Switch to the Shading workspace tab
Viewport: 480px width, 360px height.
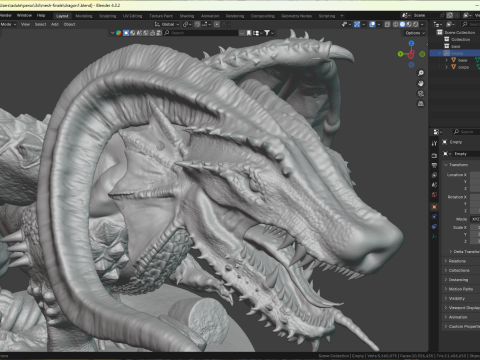click(187, 16)
